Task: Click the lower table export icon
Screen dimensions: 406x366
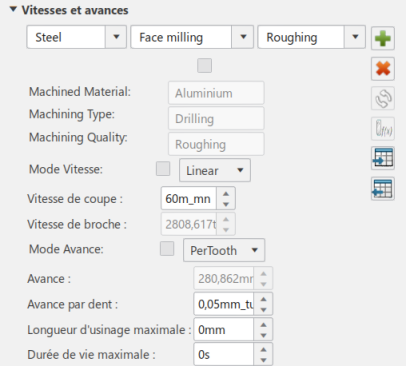Action: point(383,189)
